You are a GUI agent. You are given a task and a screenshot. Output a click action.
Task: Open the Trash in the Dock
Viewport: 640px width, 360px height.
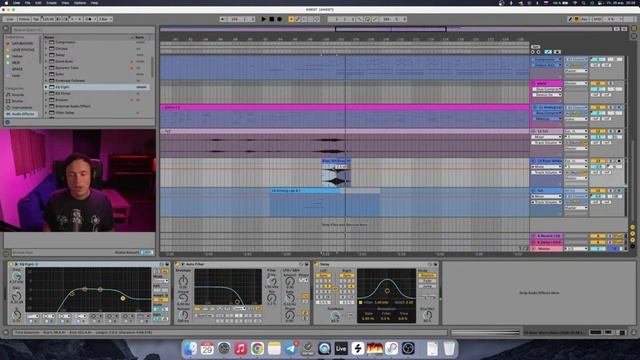click(449, 349)
